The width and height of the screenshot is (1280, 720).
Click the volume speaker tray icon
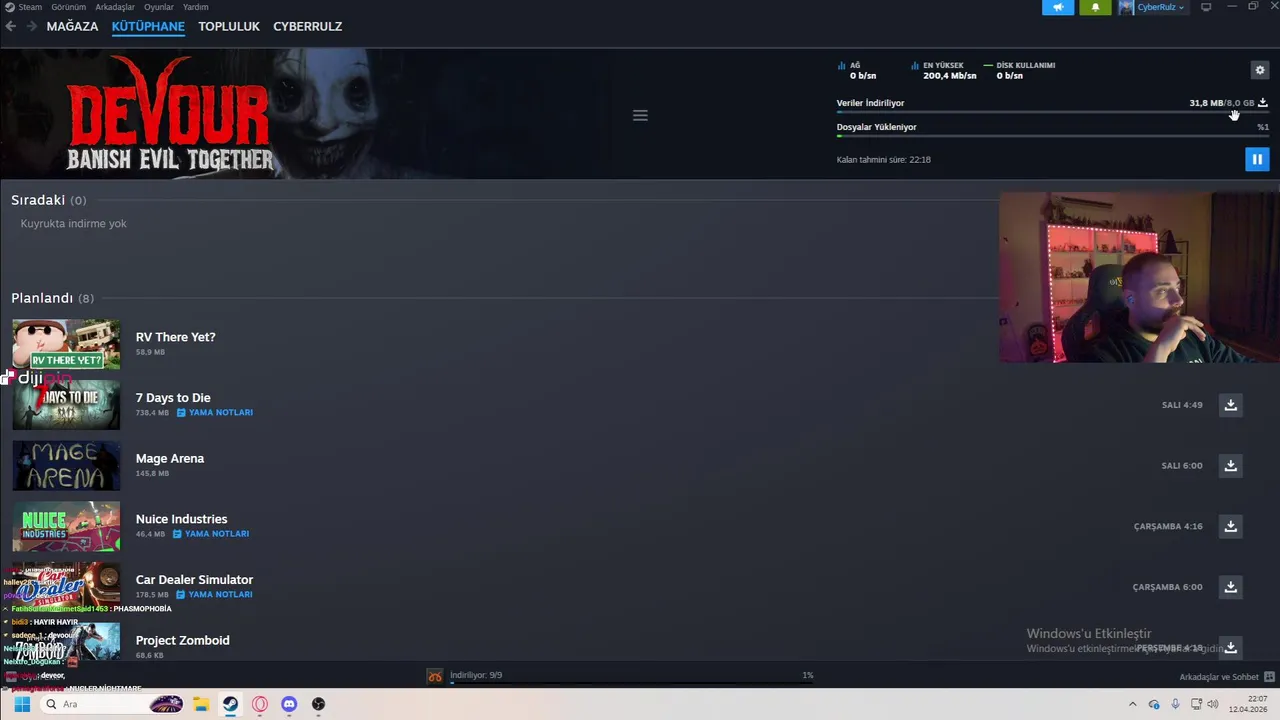click(x=1213, y=704)
